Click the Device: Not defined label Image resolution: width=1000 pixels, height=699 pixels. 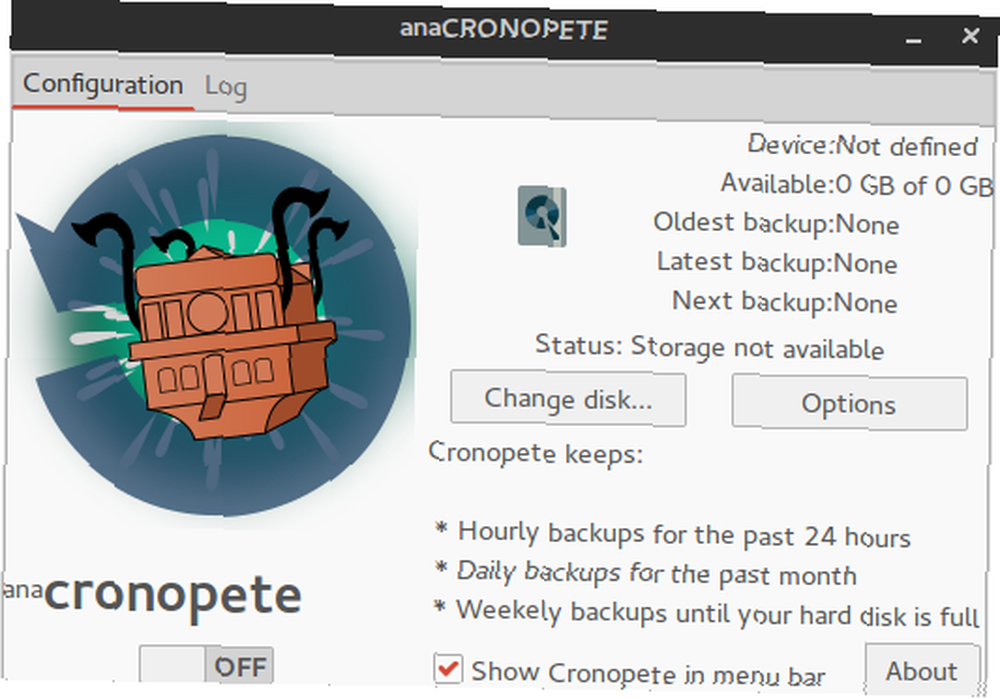862,145
